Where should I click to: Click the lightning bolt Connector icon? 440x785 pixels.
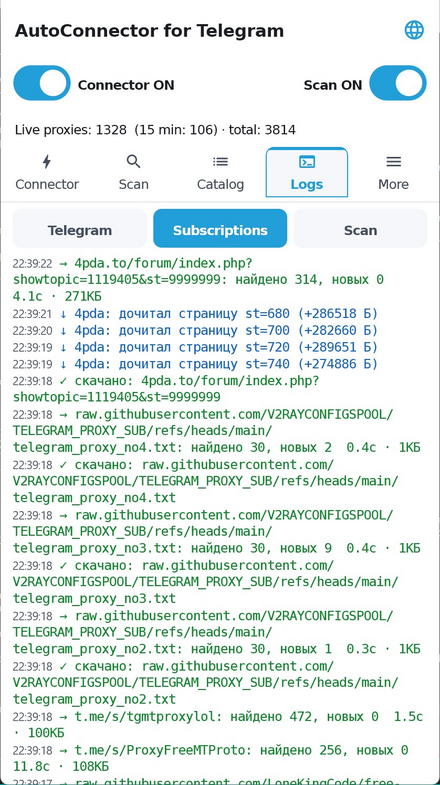(x=47, y=161)
